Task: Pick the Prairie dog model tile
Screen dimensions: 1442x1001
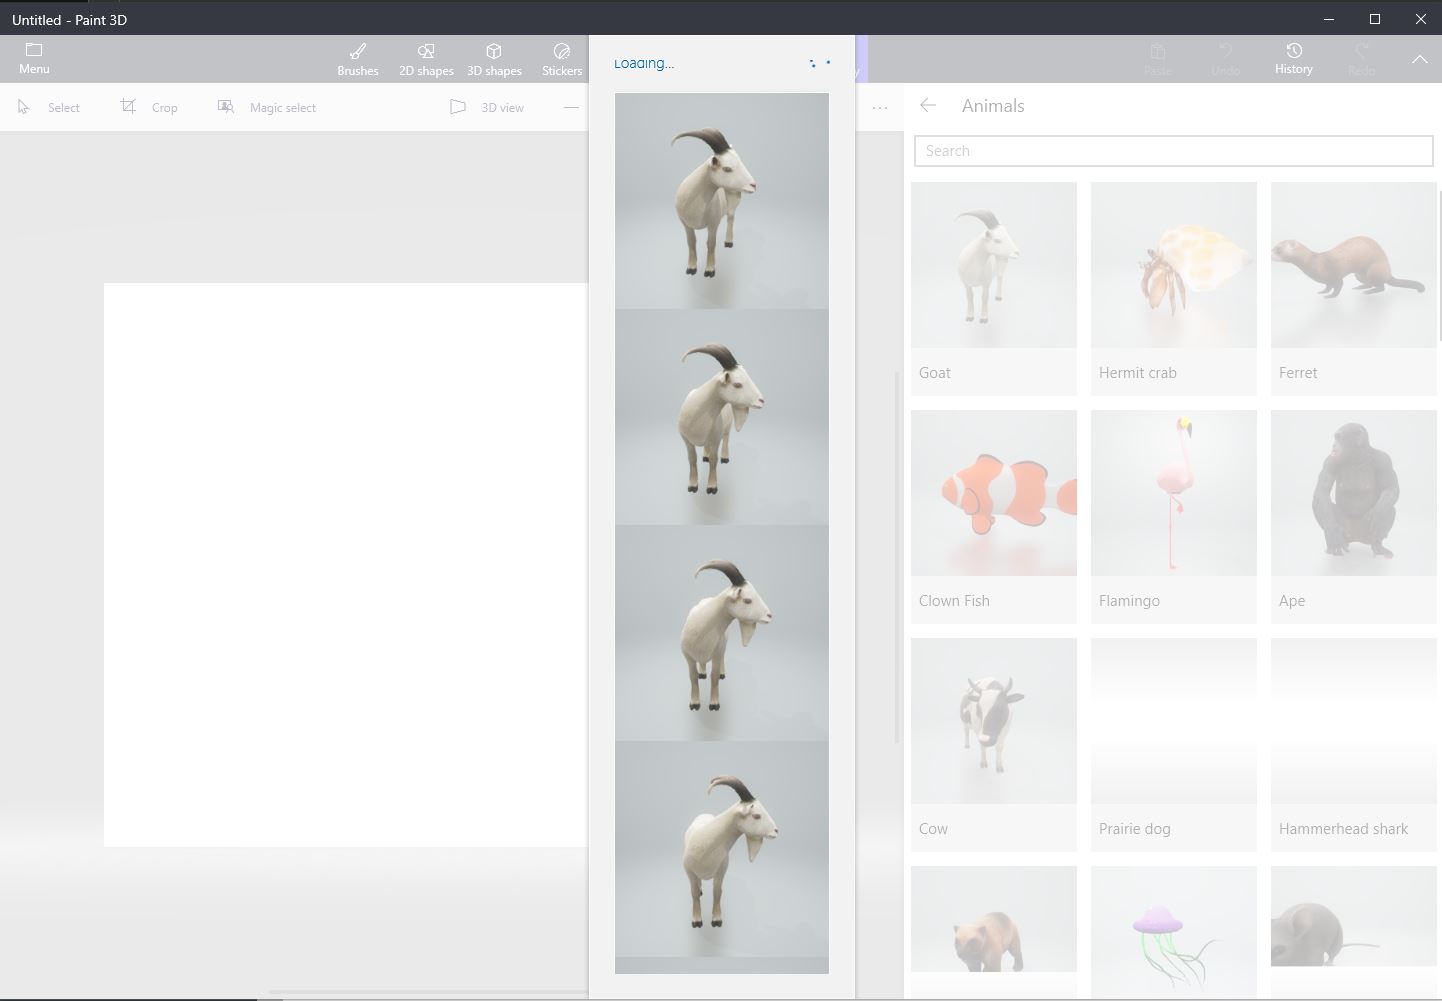Action: [x=1174, y=744]
